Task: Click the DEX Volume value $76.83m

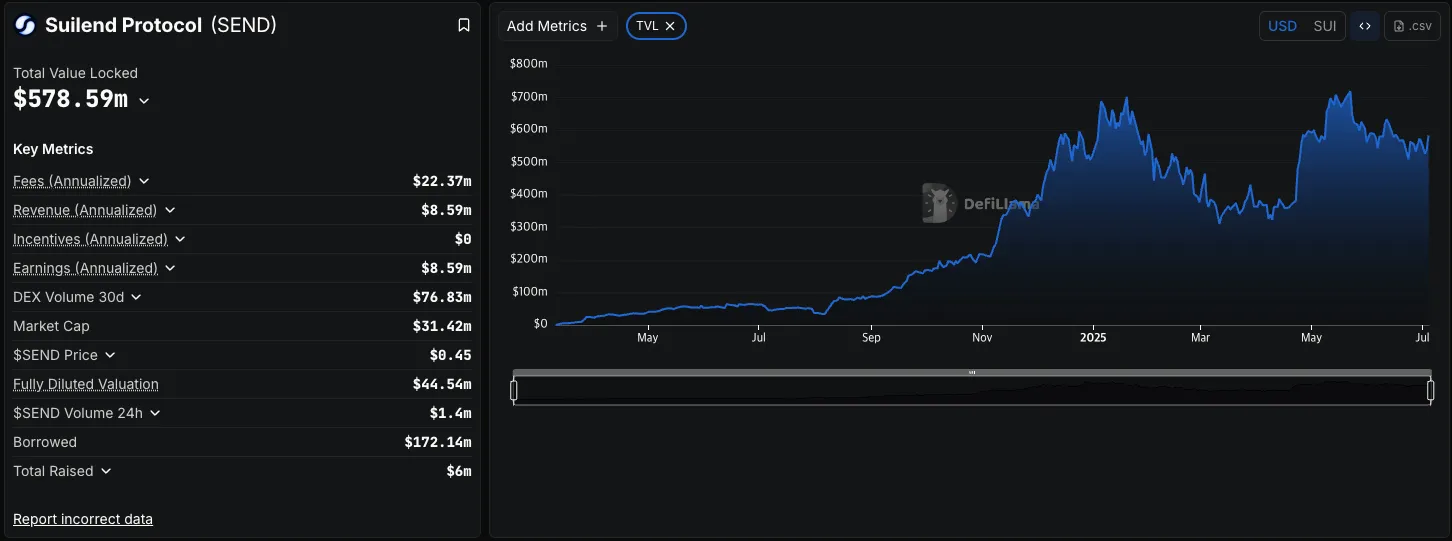Action: coord(442,297)
